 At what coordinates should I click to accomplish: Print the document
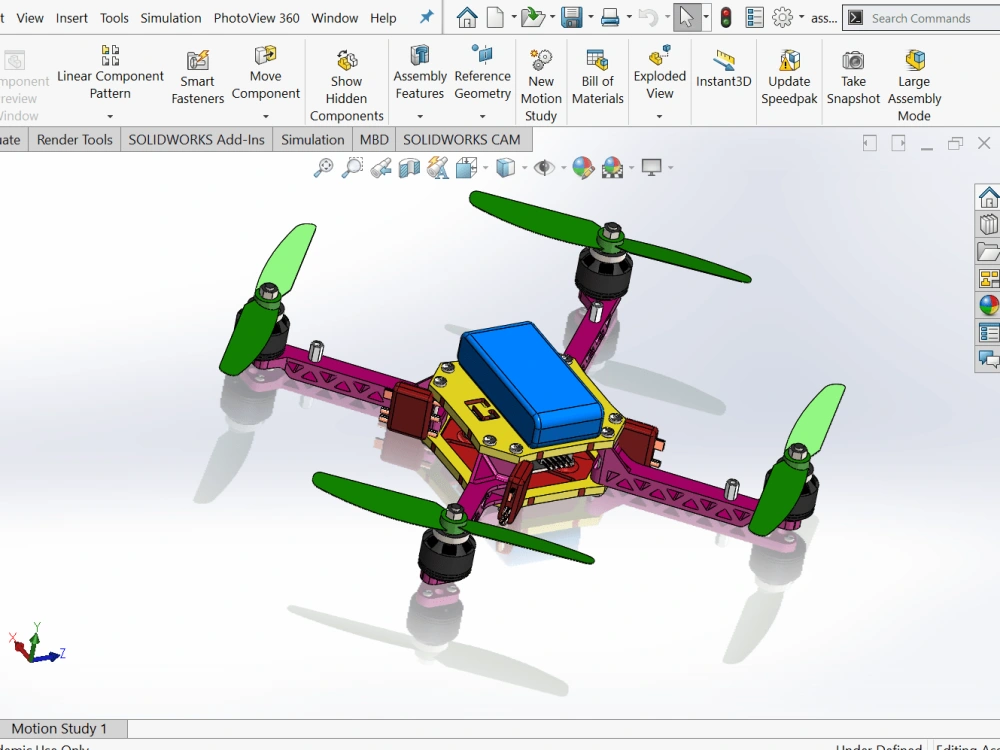[610, 17]
